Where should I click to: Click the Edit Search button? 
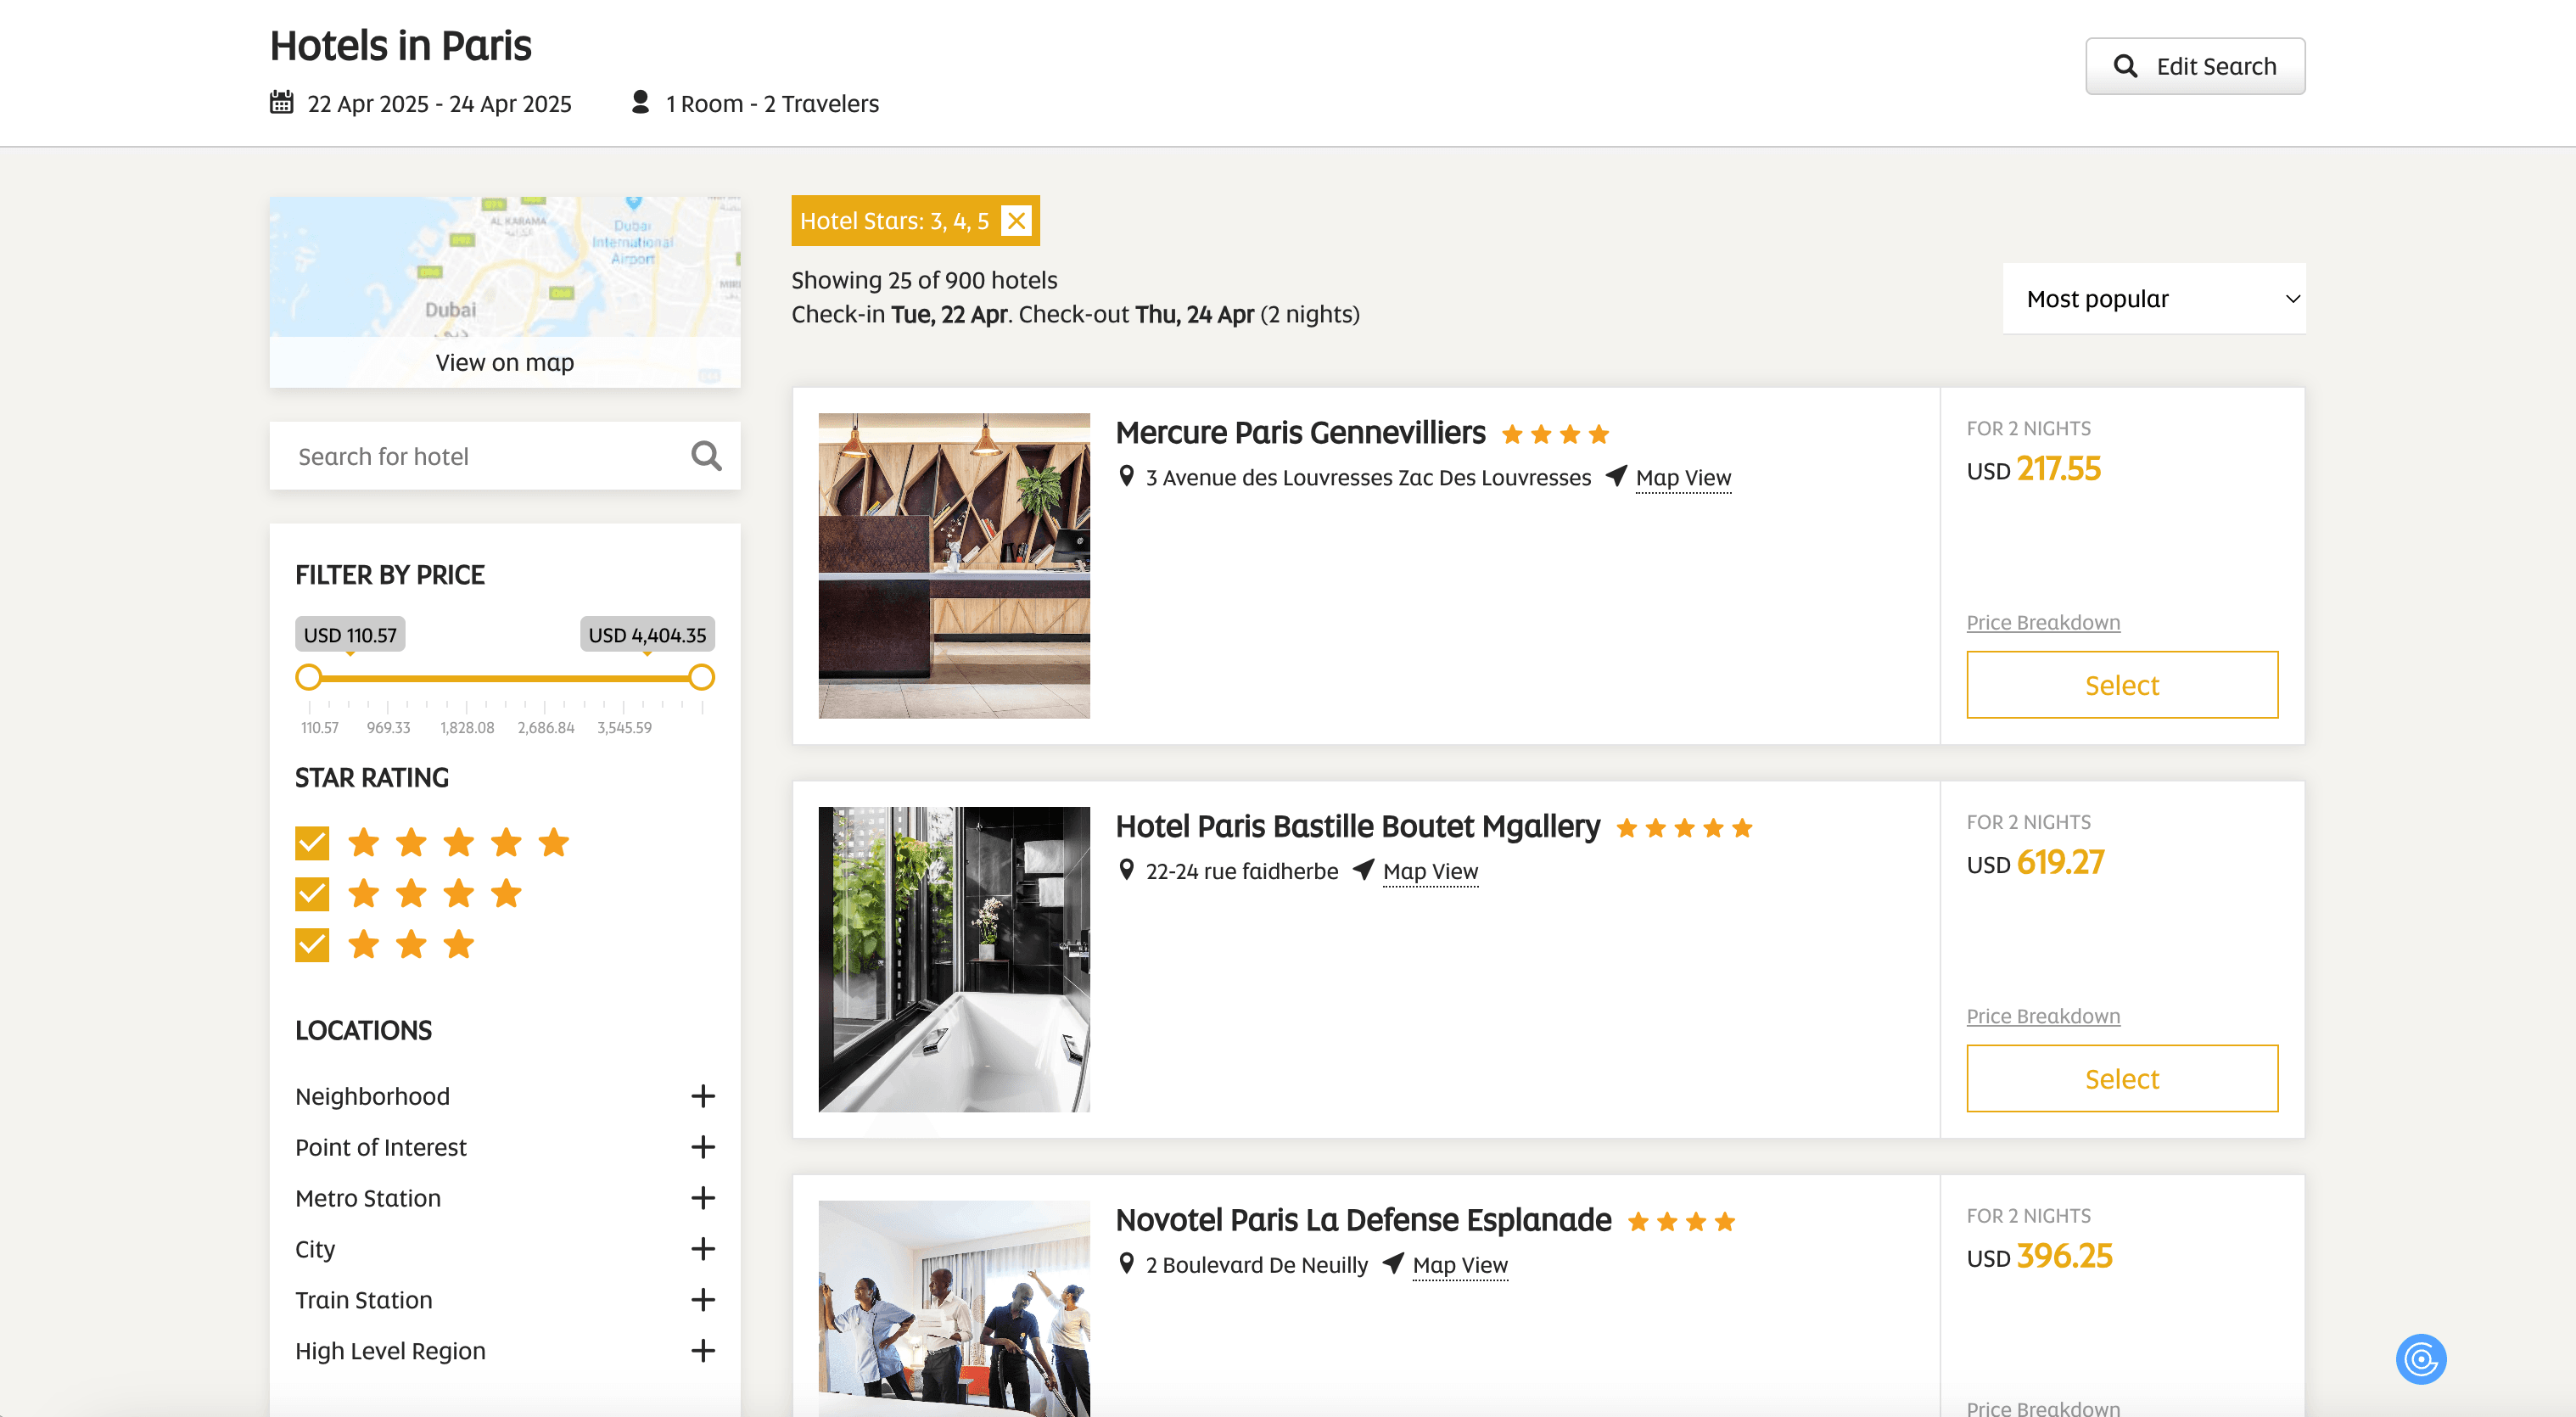(x=2194, y=66)
